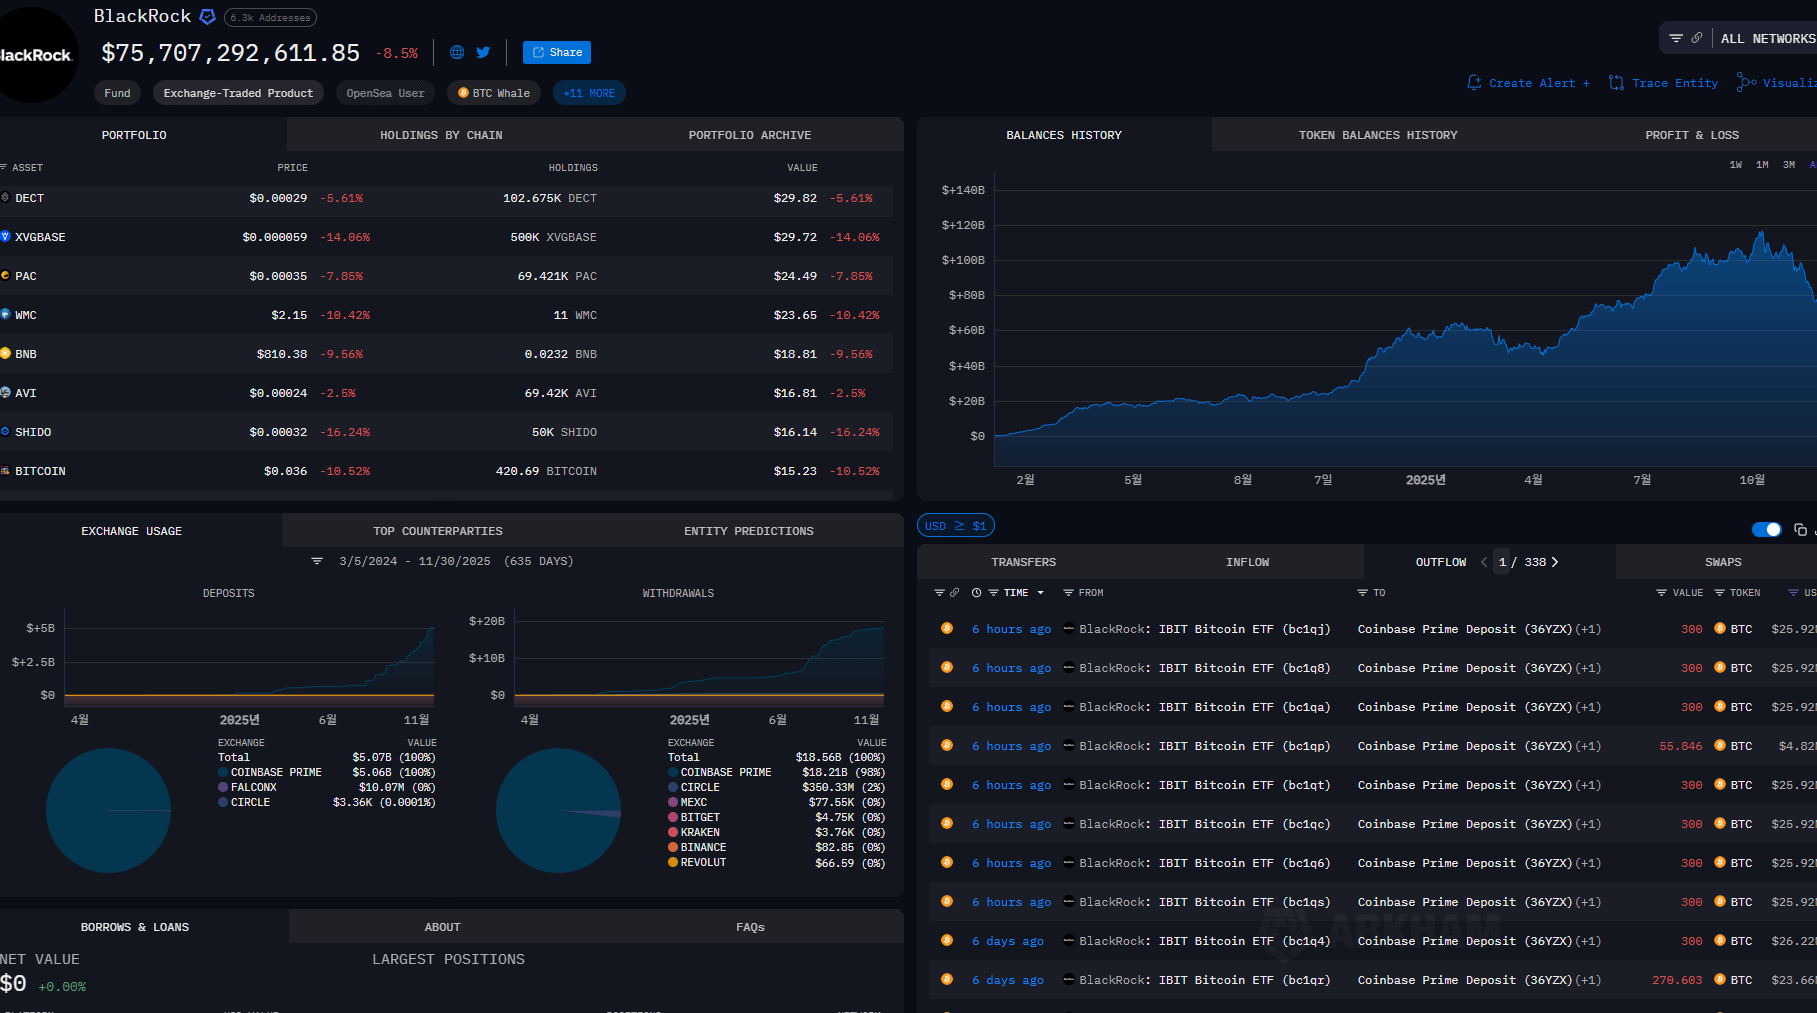The image size is (1817, 1013).
Task: Click the VALUE column filter icon
Action: pos(1661,593)
